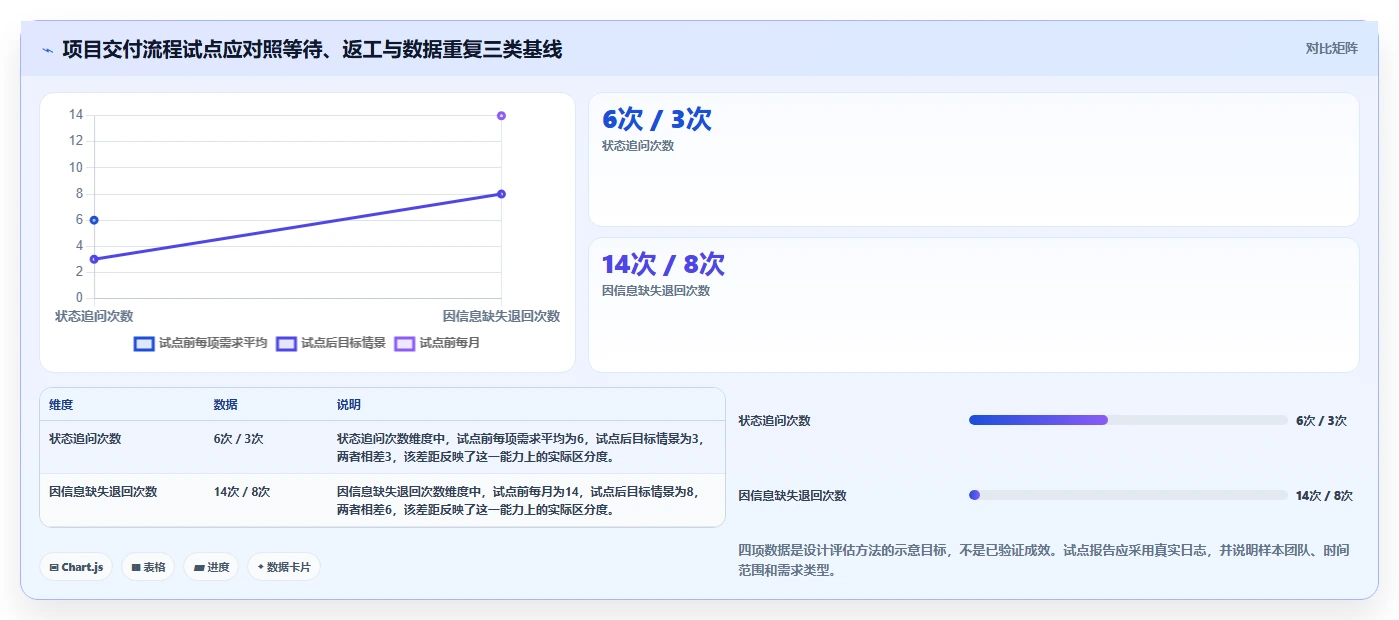Click the 对比矩阵 label in header
Image resolution: width=1399 pixels, height=620 pixels.
(1331, 48)
